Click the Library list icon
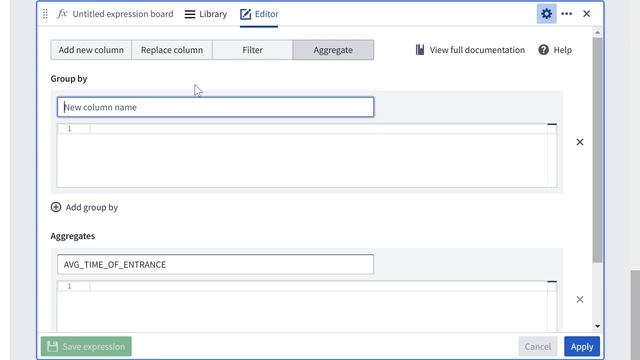 pos(190,14)
